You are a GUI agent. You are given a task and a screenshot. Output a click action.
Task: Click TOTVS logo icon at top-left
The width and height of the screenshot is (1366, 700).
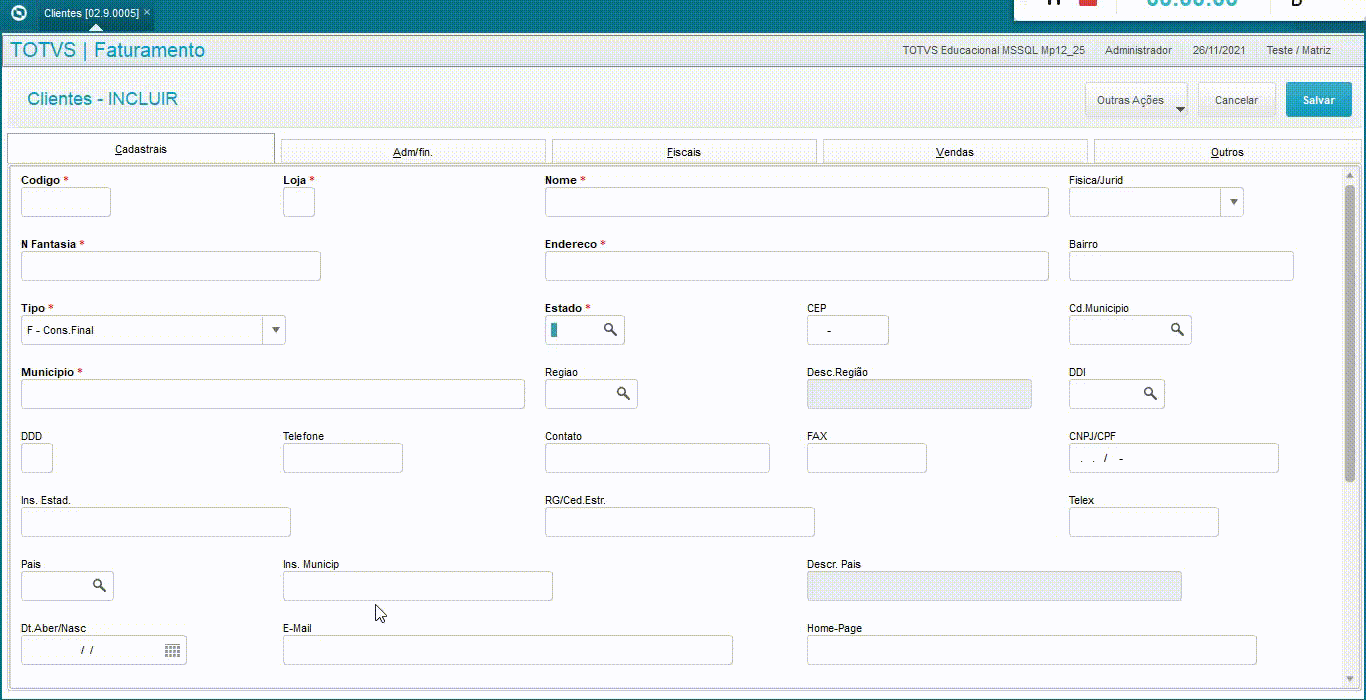click(x=18, y=13)
